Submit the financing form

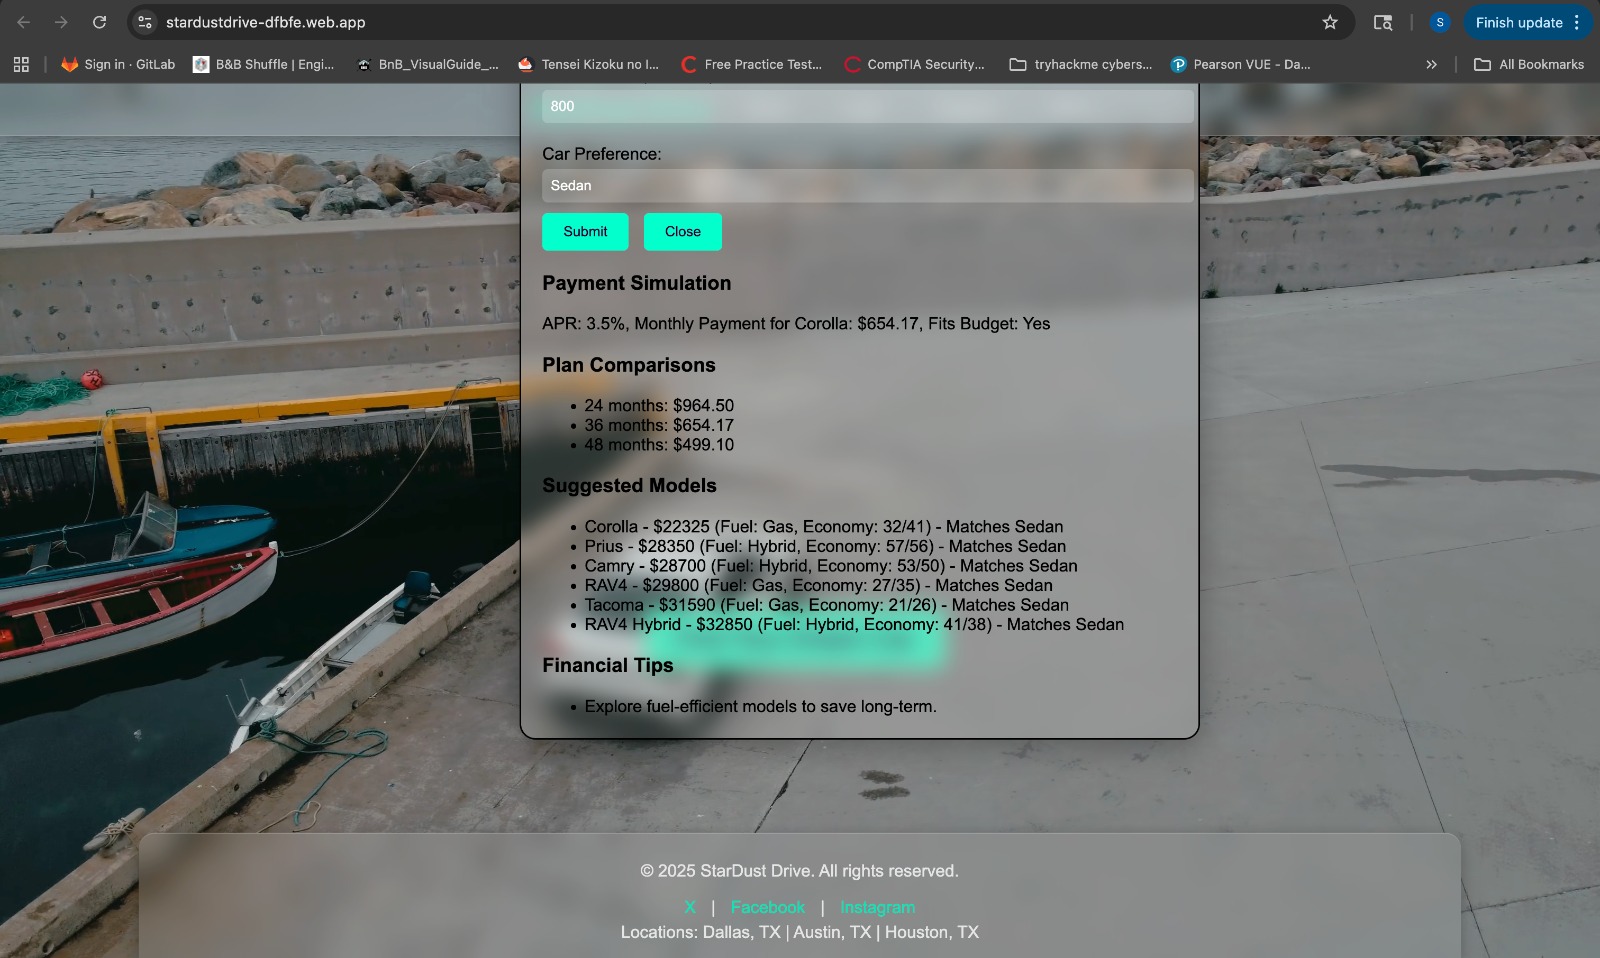(585, 232)
